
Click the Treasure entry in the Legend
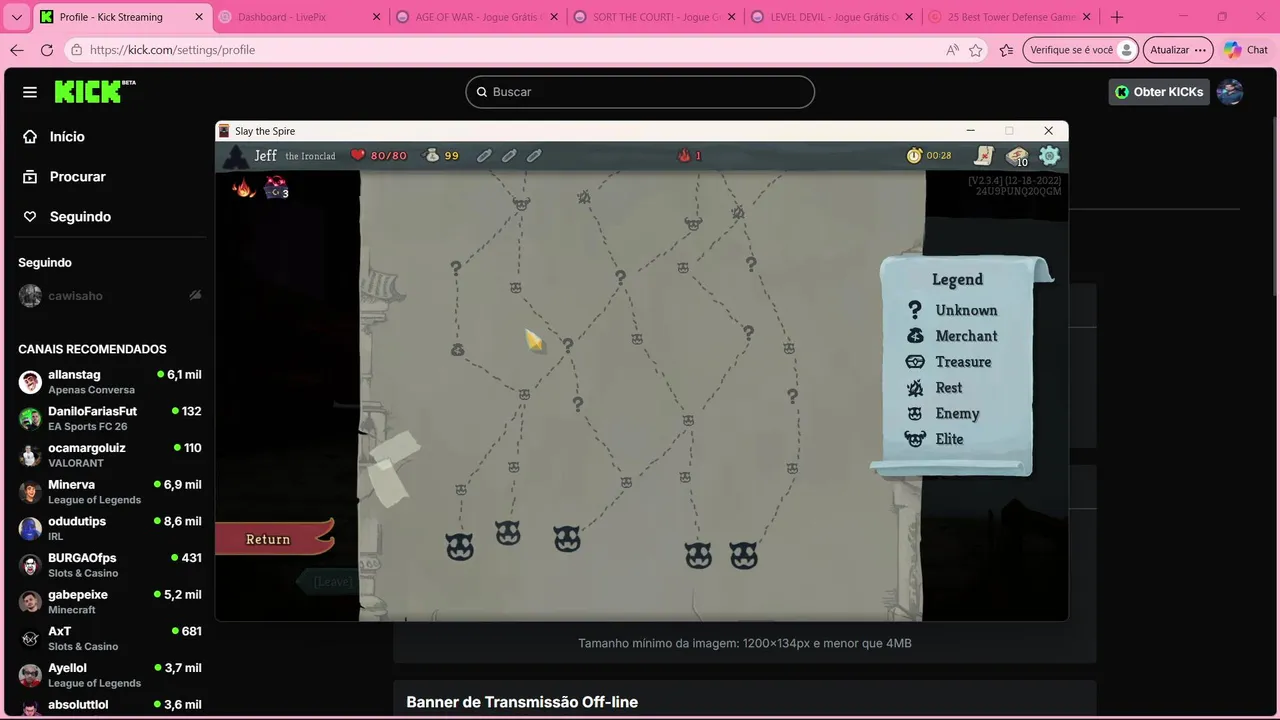click(x=949, y=362)
